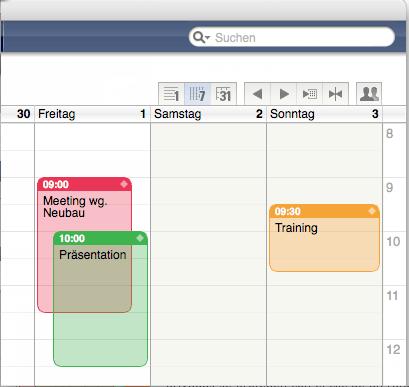
Task: Switch to day view icon
Action: (x=171, y=94)
